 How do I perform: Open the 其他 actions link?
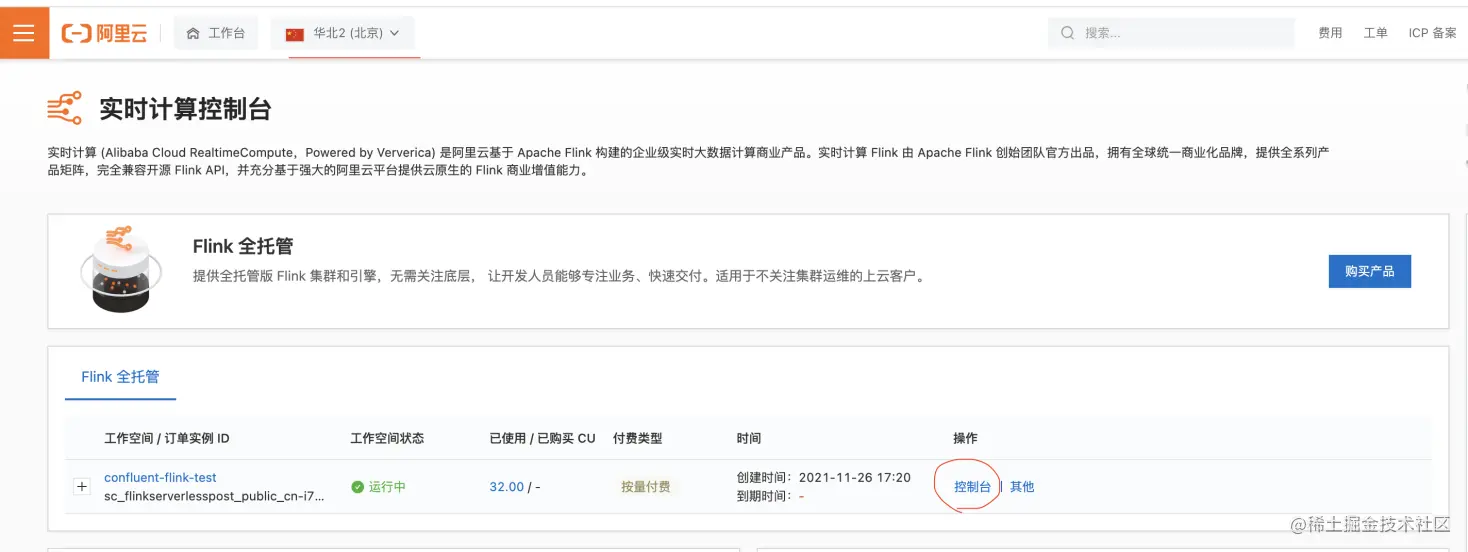pos(1022,487)
